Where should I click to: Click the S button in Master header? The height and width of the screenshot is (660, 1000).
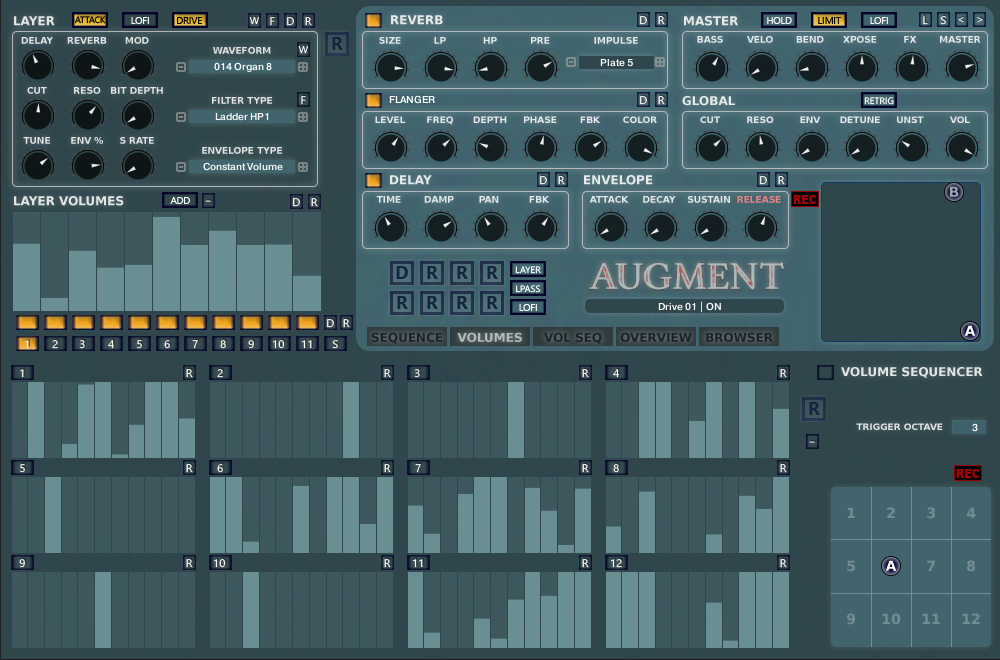point(943,20)
